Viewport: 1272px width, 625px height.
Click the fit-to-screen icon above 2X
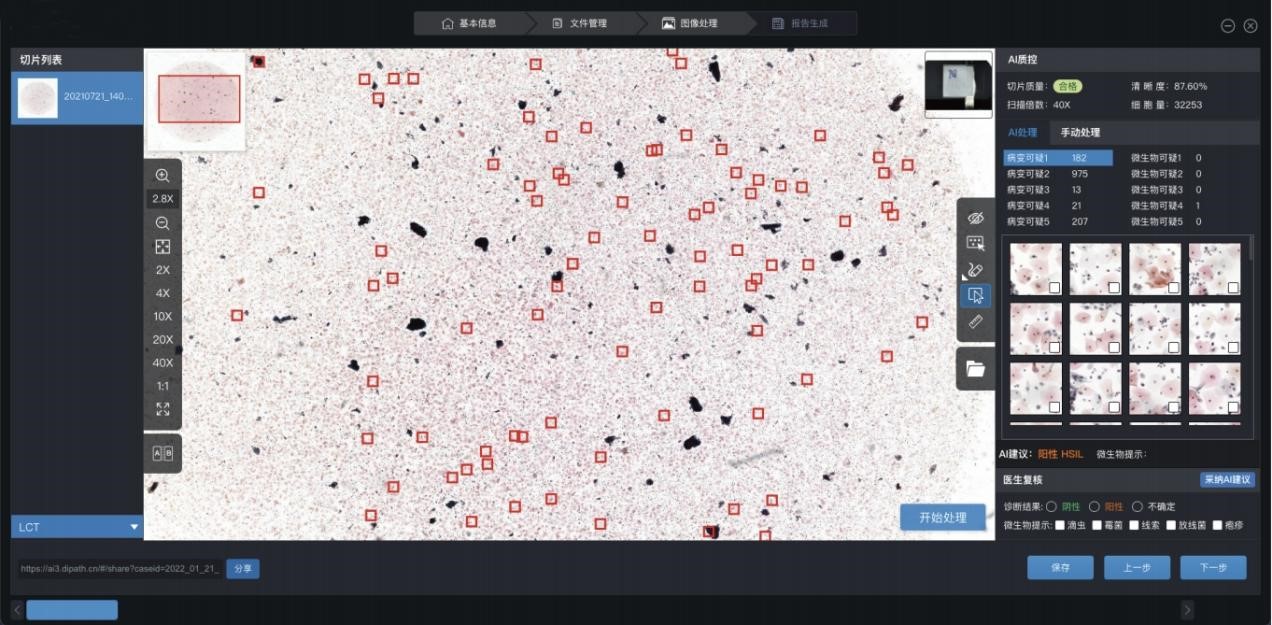[163, 247]
